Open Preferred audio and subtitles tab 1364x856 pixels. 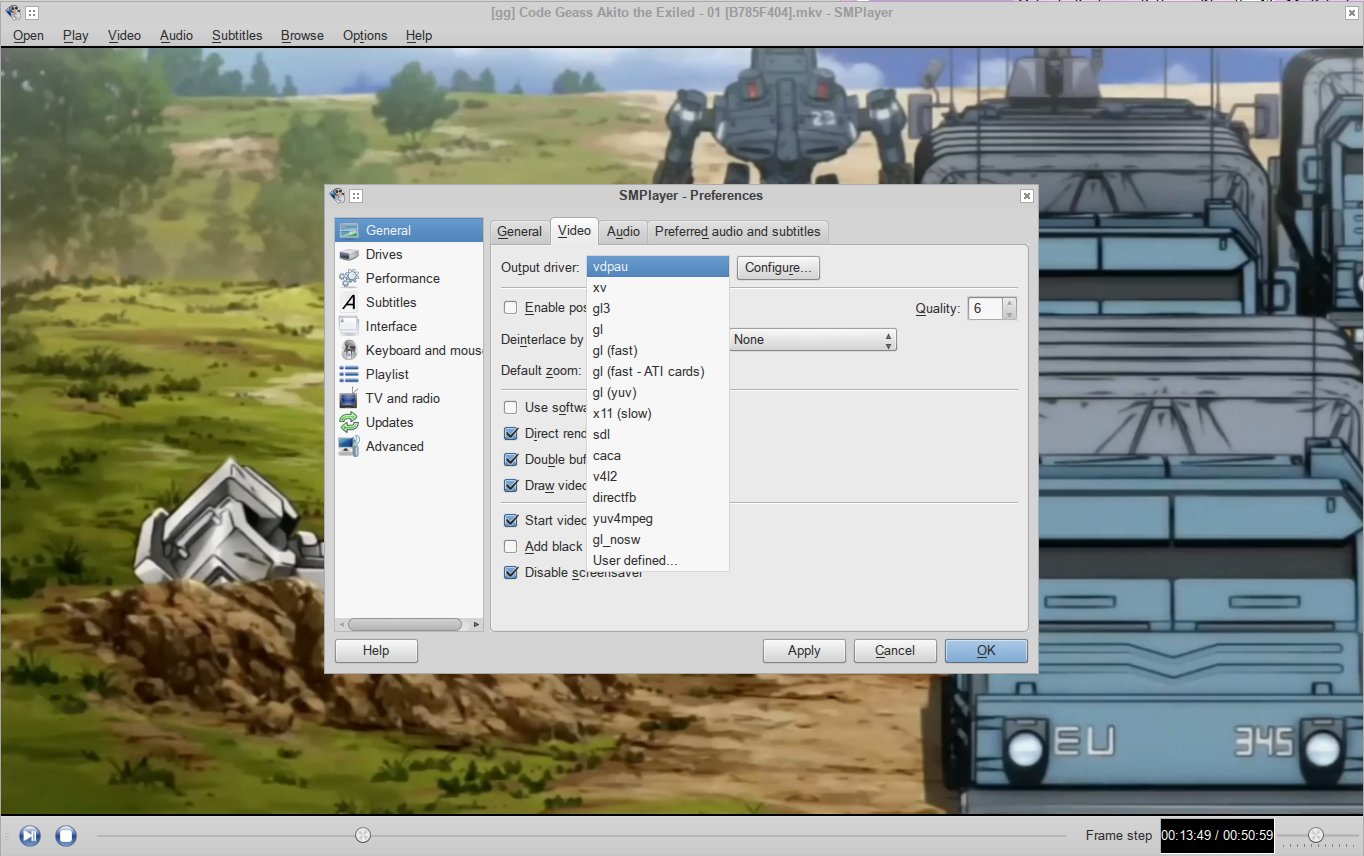pyautogui.click(x=737, y=232)
